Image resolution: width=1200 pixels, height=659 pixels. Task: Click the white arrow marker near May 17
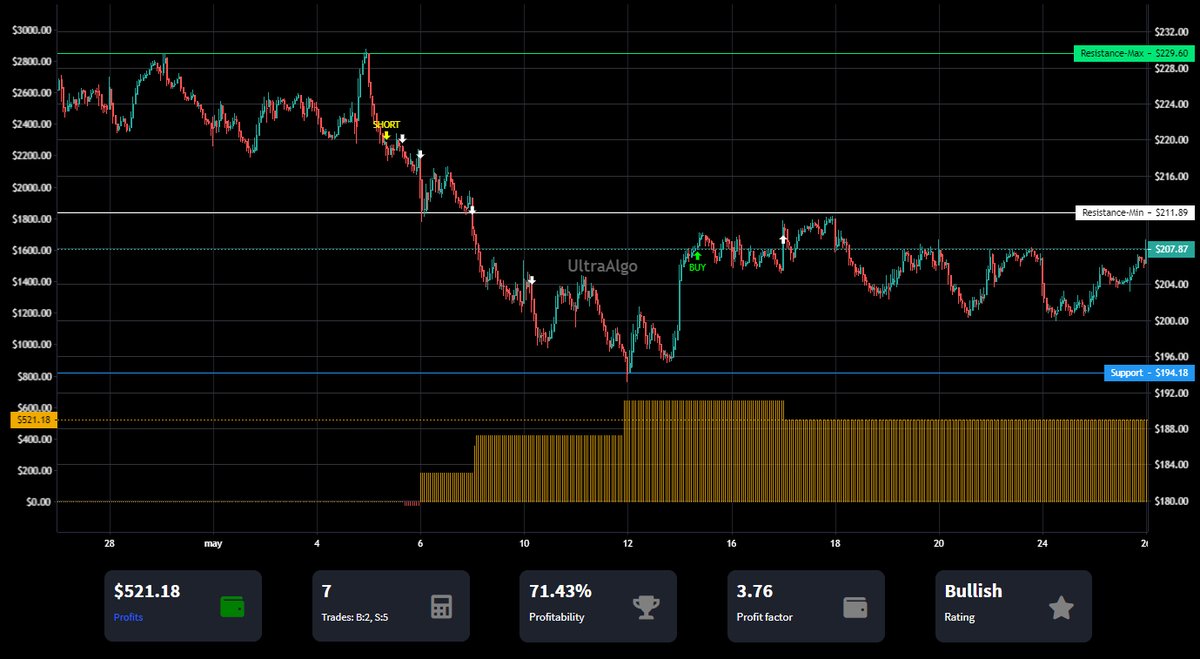783,240
